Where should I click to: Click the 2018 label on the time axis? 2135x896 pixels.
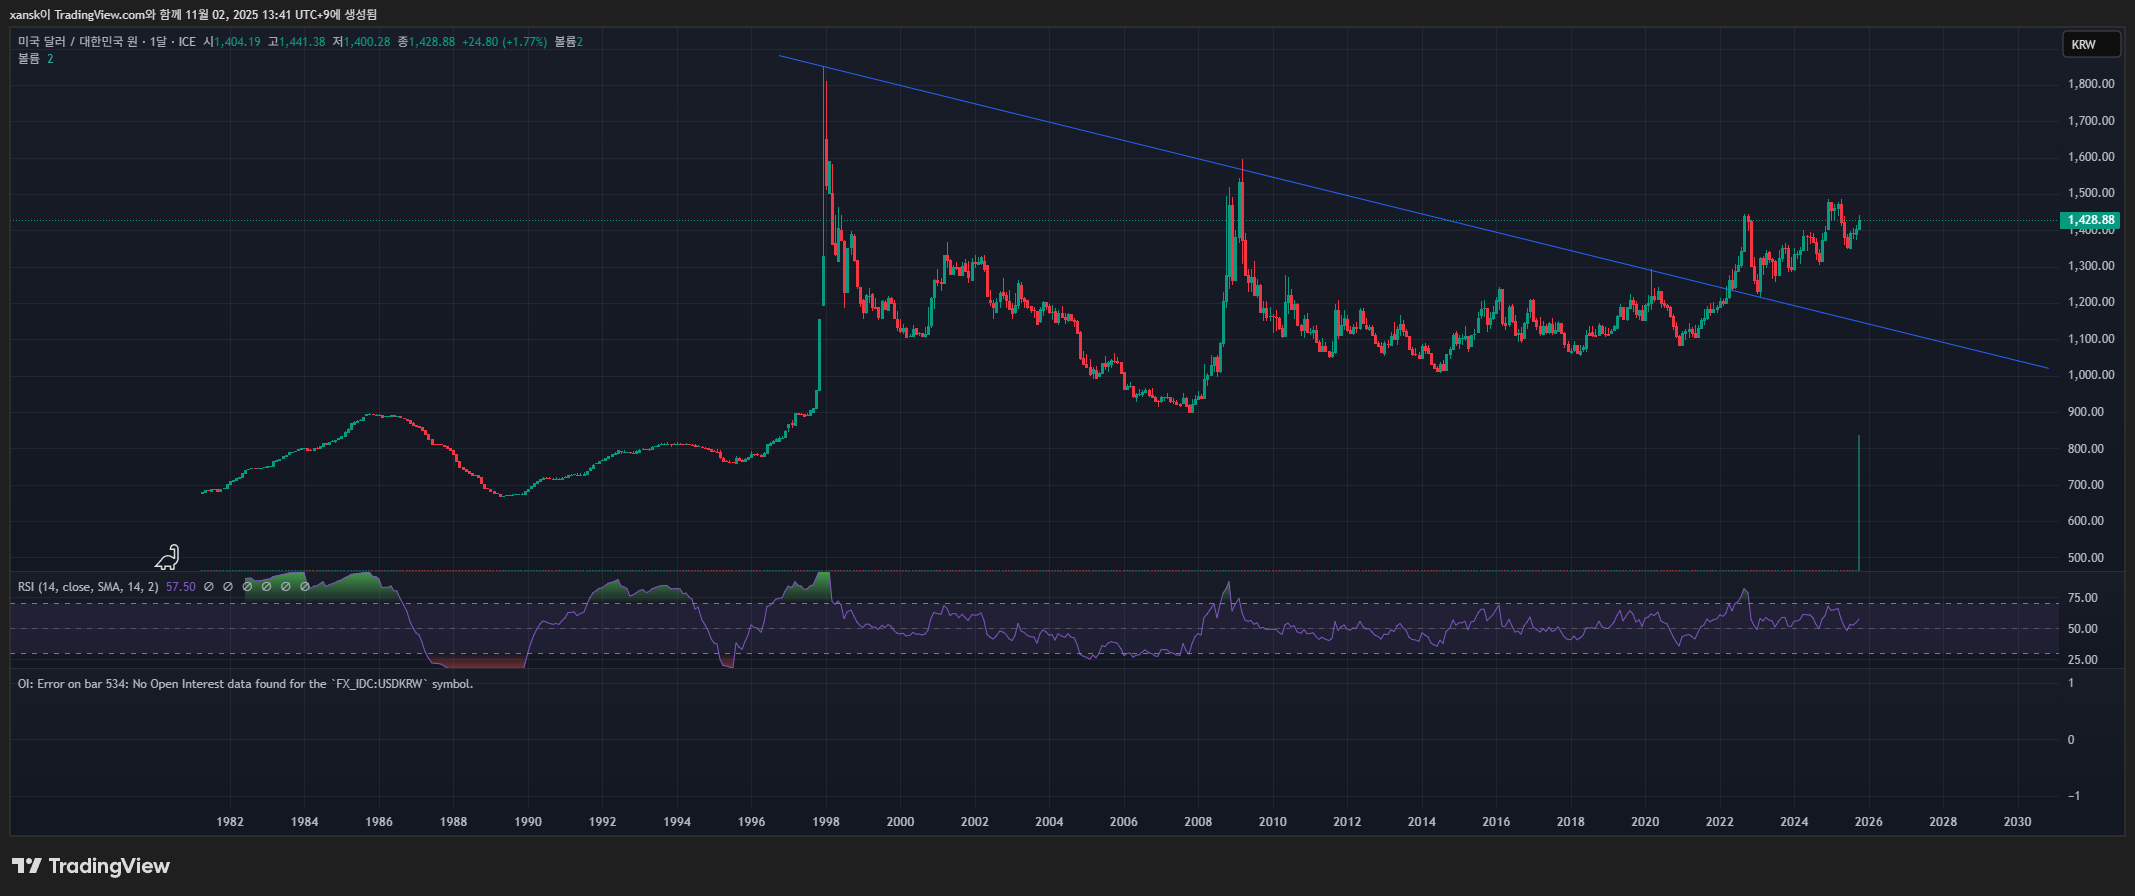point(1571,822)
